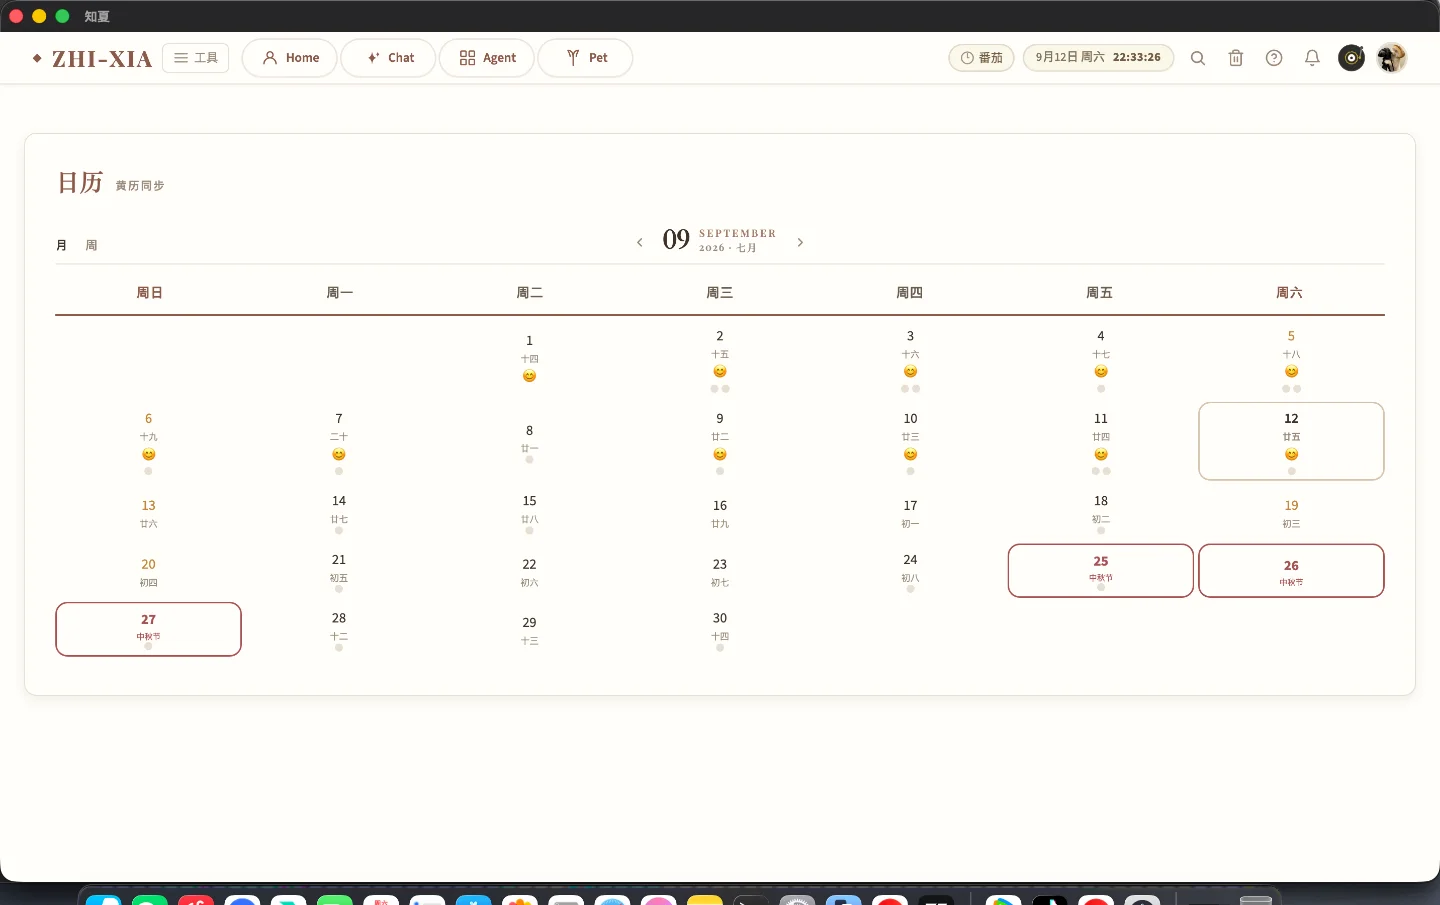Select date 17 初一
The image size is (1440, 905).
pyautogui.click(x=910, y=512)
